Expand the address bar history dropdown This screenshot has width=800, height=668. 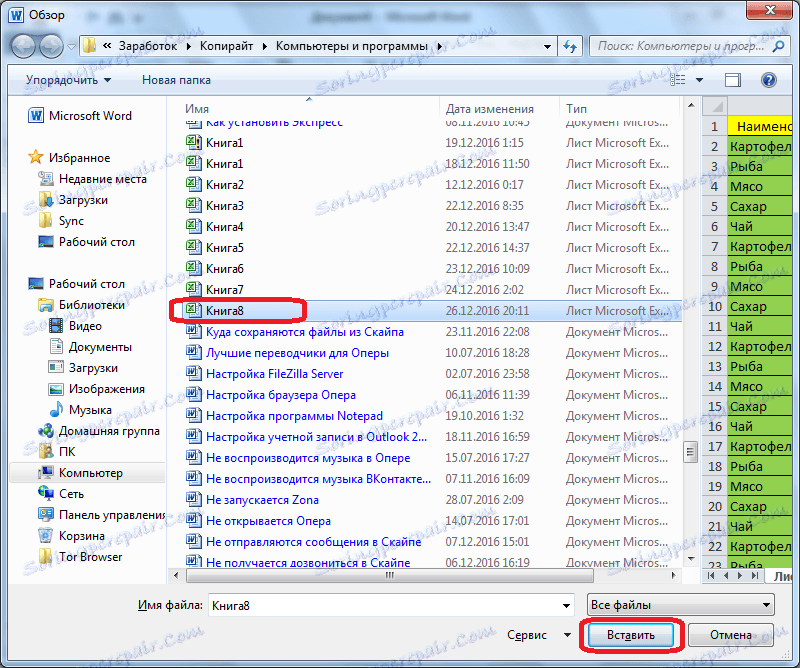(x=547, y=46)
